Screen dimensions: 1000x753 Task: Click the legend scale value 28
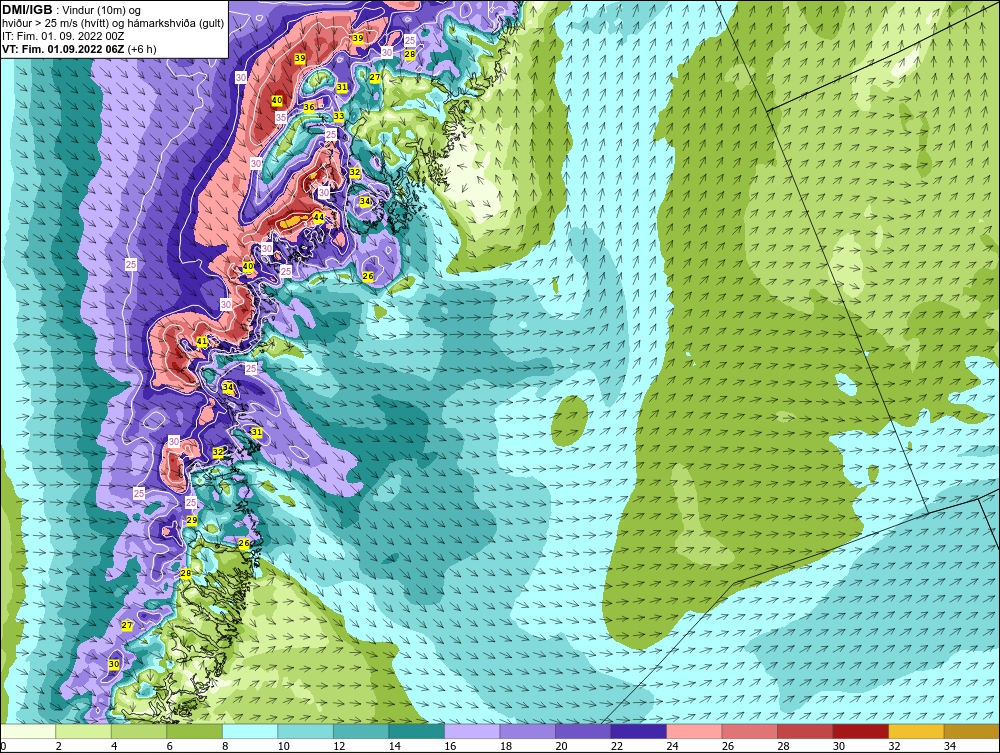(x=783, y=746)
